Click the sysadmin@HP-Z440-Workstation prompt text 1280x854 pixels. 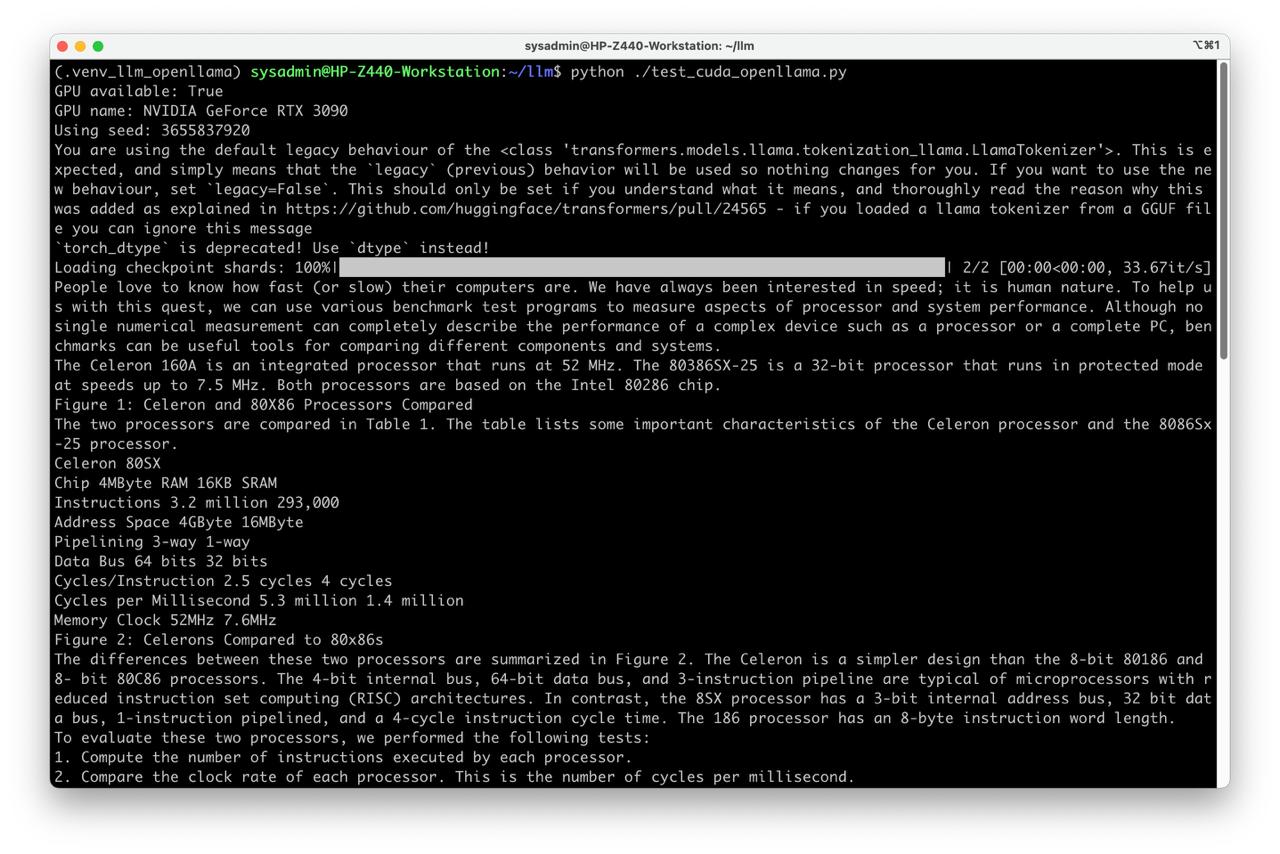click(x=374, y=72)
